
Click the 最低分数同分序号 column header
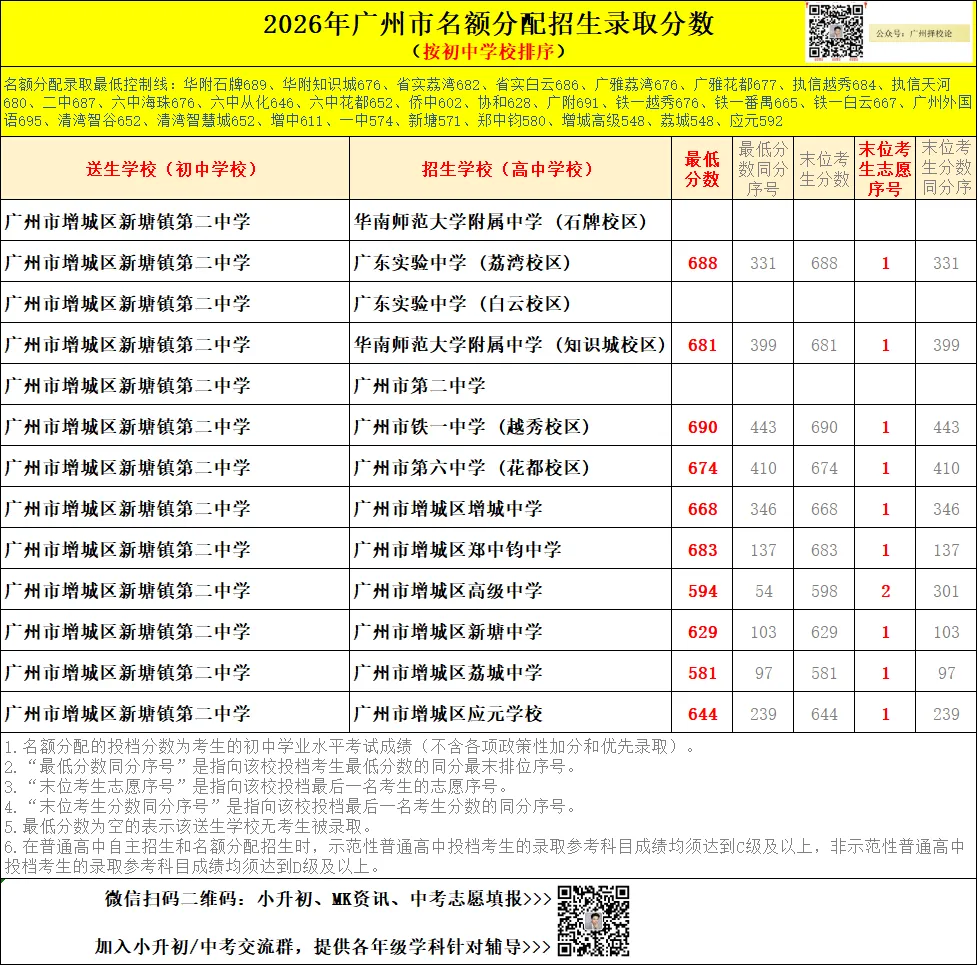tap(763, 168)
